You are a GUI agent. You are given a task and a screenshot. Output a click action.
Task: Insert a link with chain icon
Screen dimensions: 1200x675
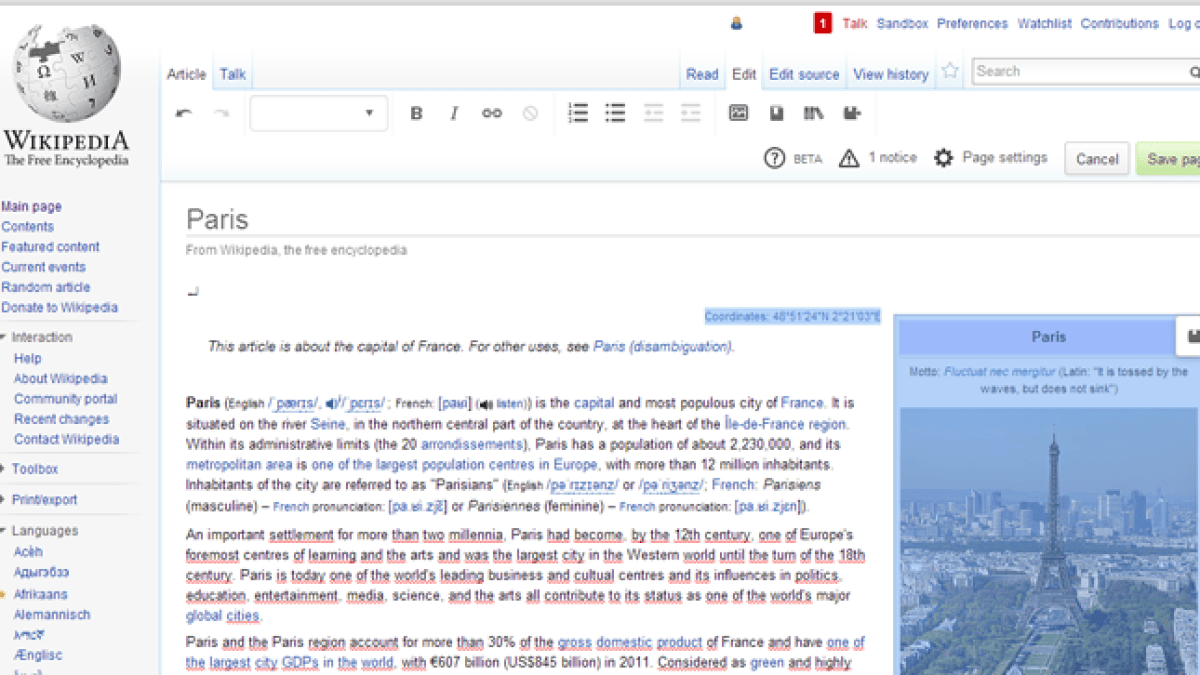pyautogui.click(x=491, y=113)
